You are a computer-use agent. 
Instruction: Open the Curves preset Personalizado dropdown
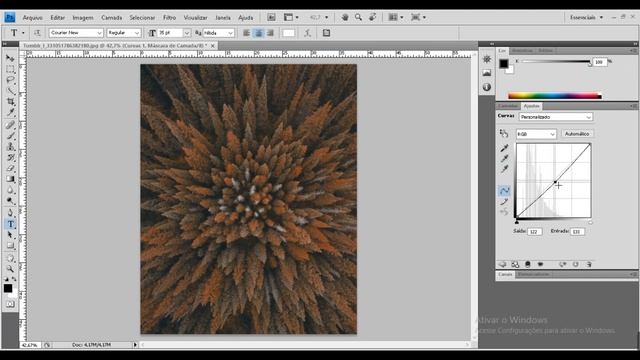coord(556,117)
